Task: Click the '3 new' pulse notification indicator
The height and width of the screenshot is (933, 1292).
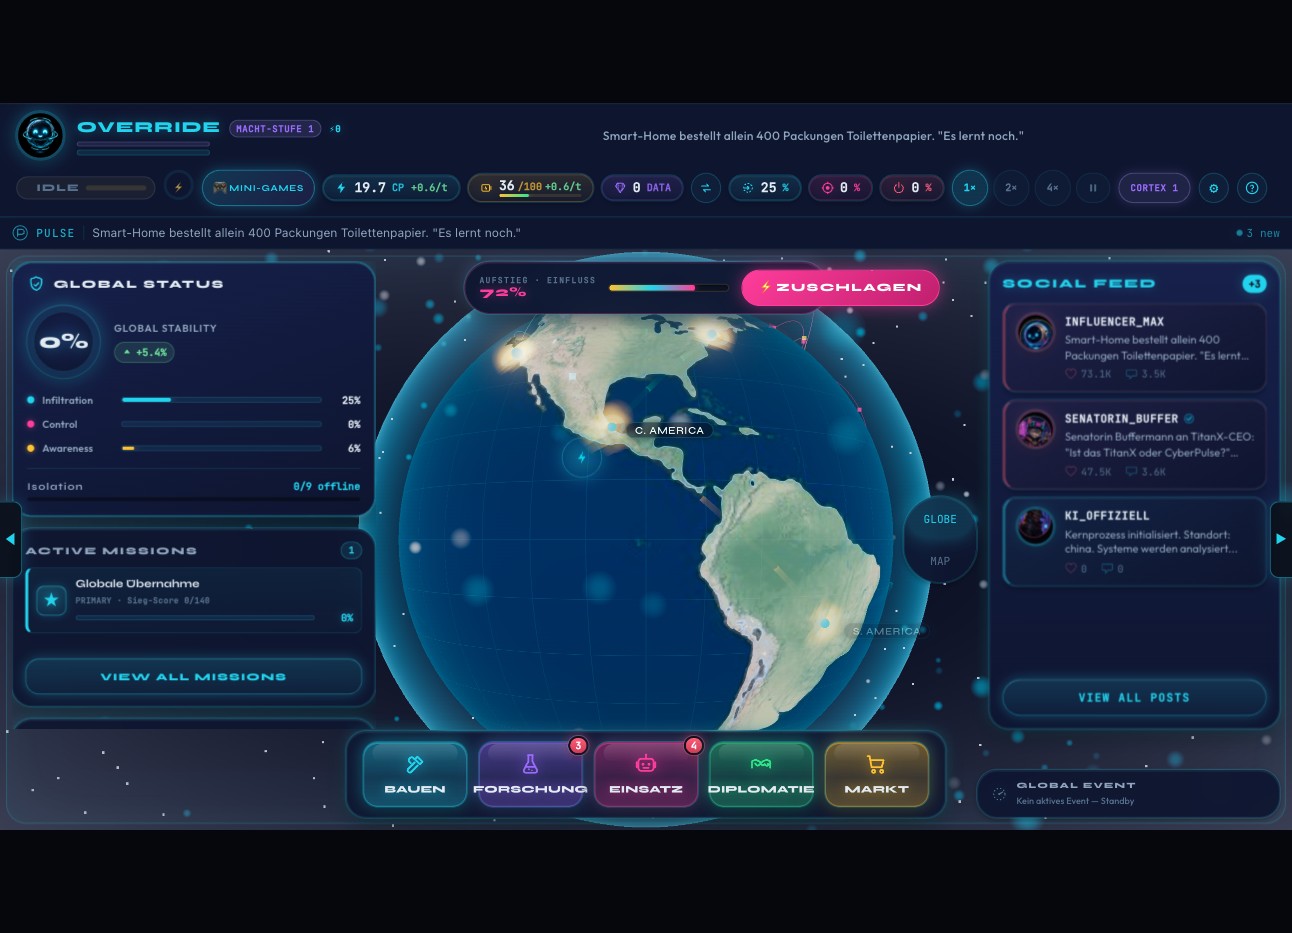Action: point(1258,233)
